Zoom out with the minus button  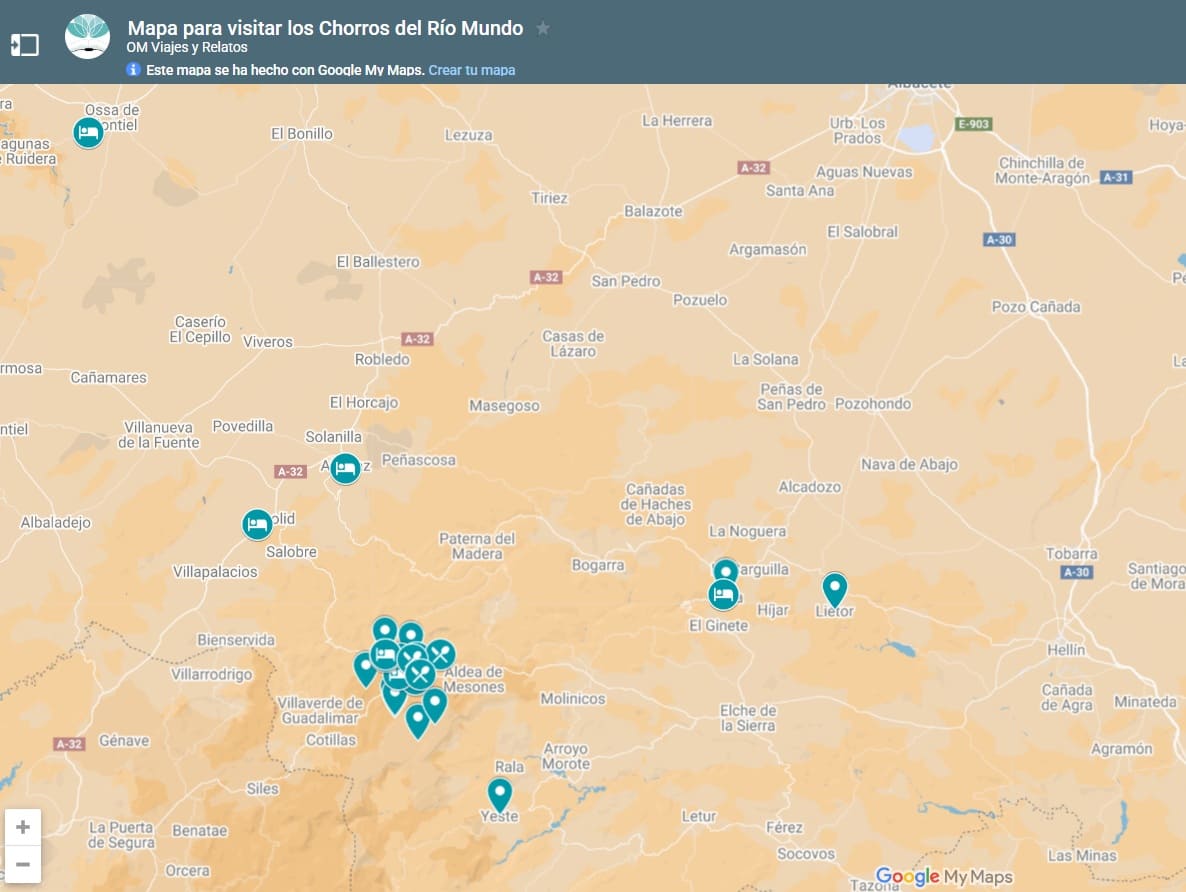(x=23, y=864)
